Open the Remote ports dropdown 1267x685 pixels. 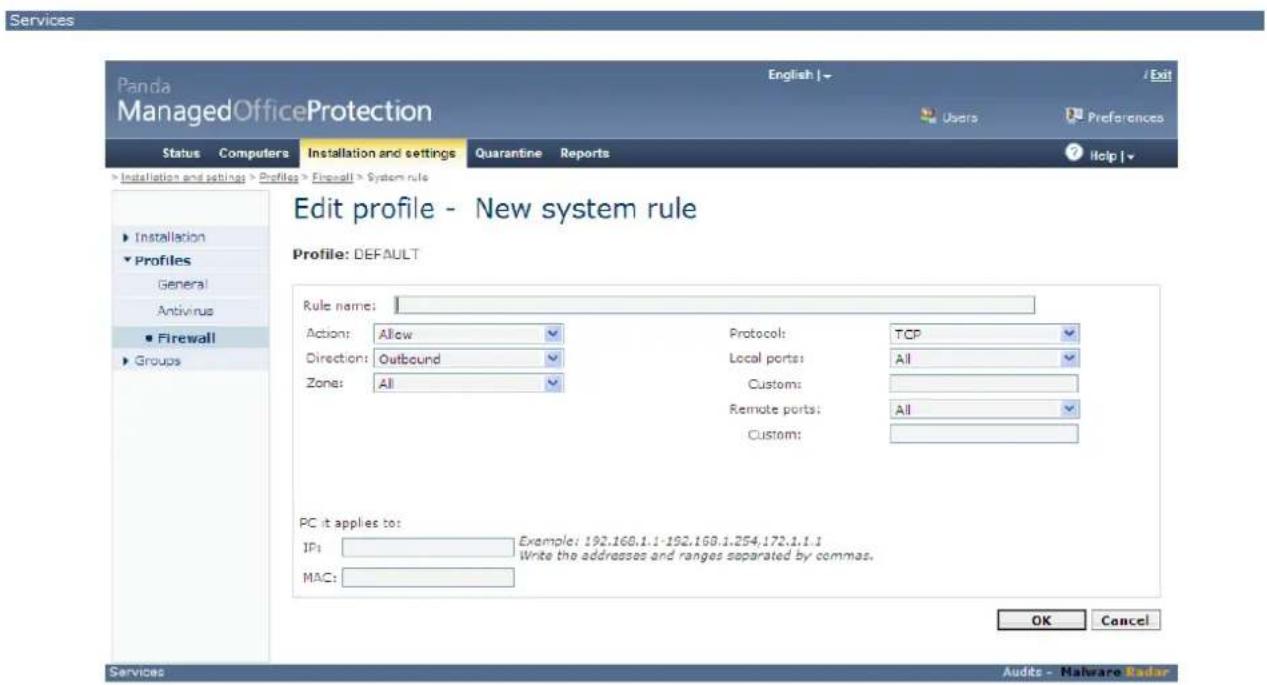pos(984,409)
